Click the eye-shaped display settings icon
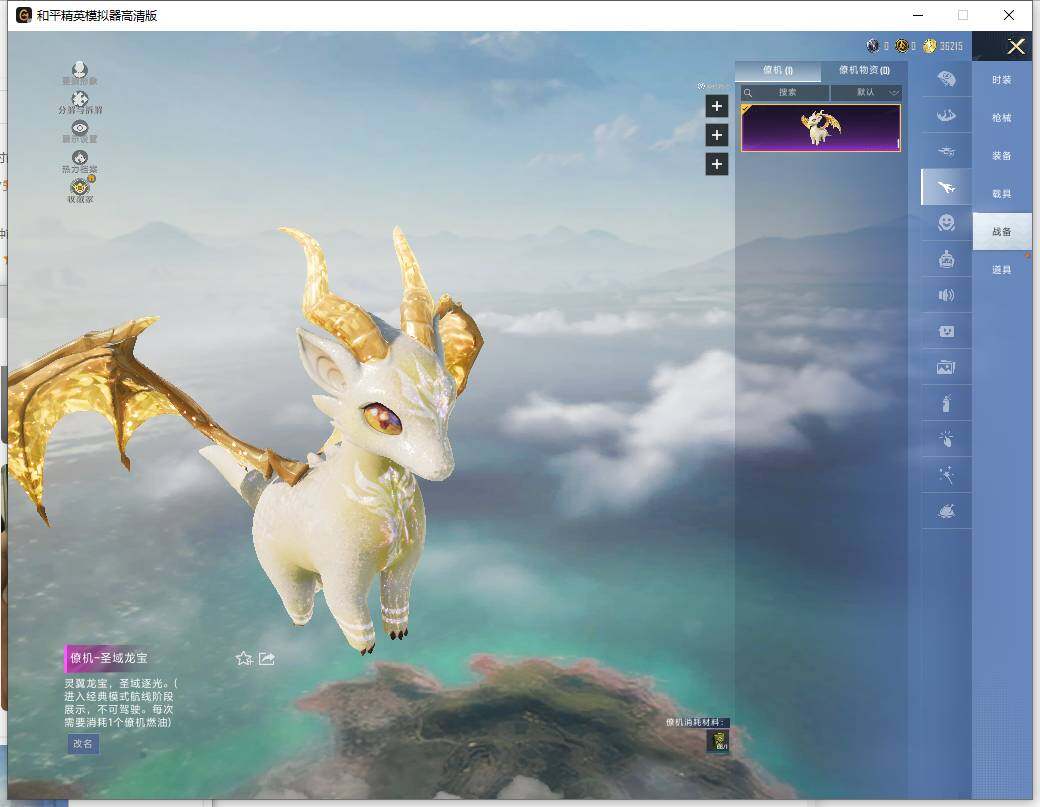1040x807 pixels. (80, 131)
